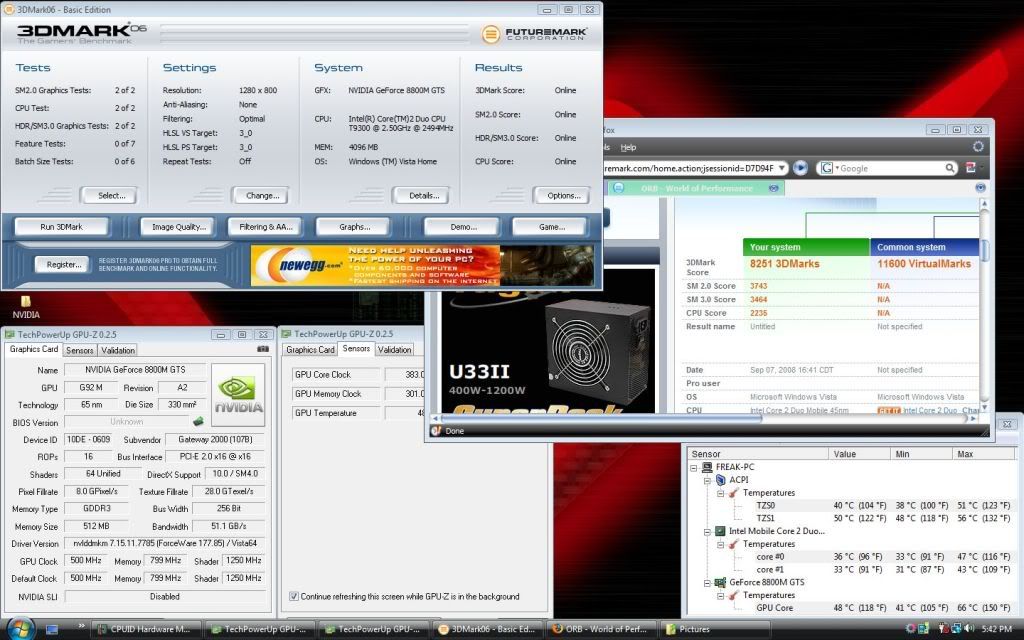Click the ORB tab page icon in Firefox
Image resolution: width=1024 pixels, height=640 pixels.
coord(618,188)
